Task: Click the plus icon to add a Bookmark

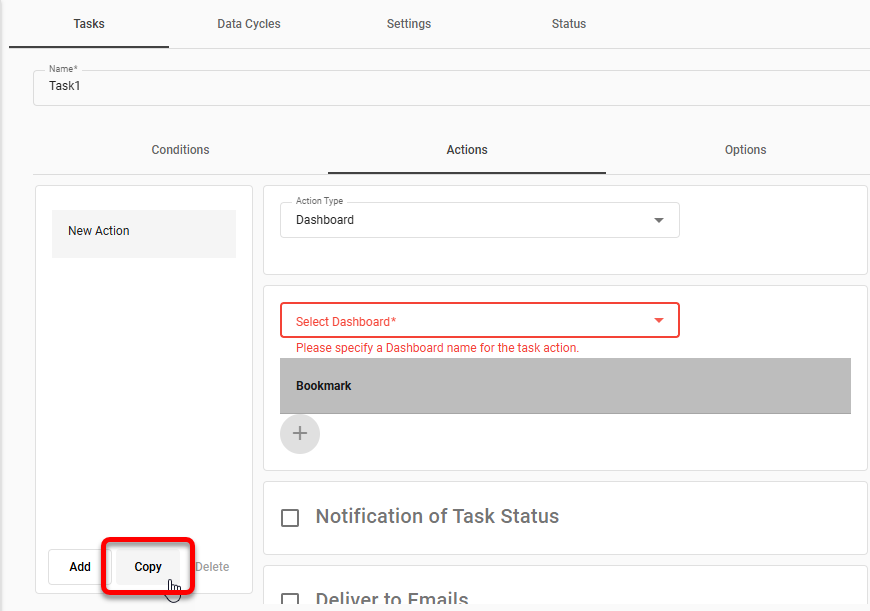Action: pyautogui.click(x=299, y=433)
